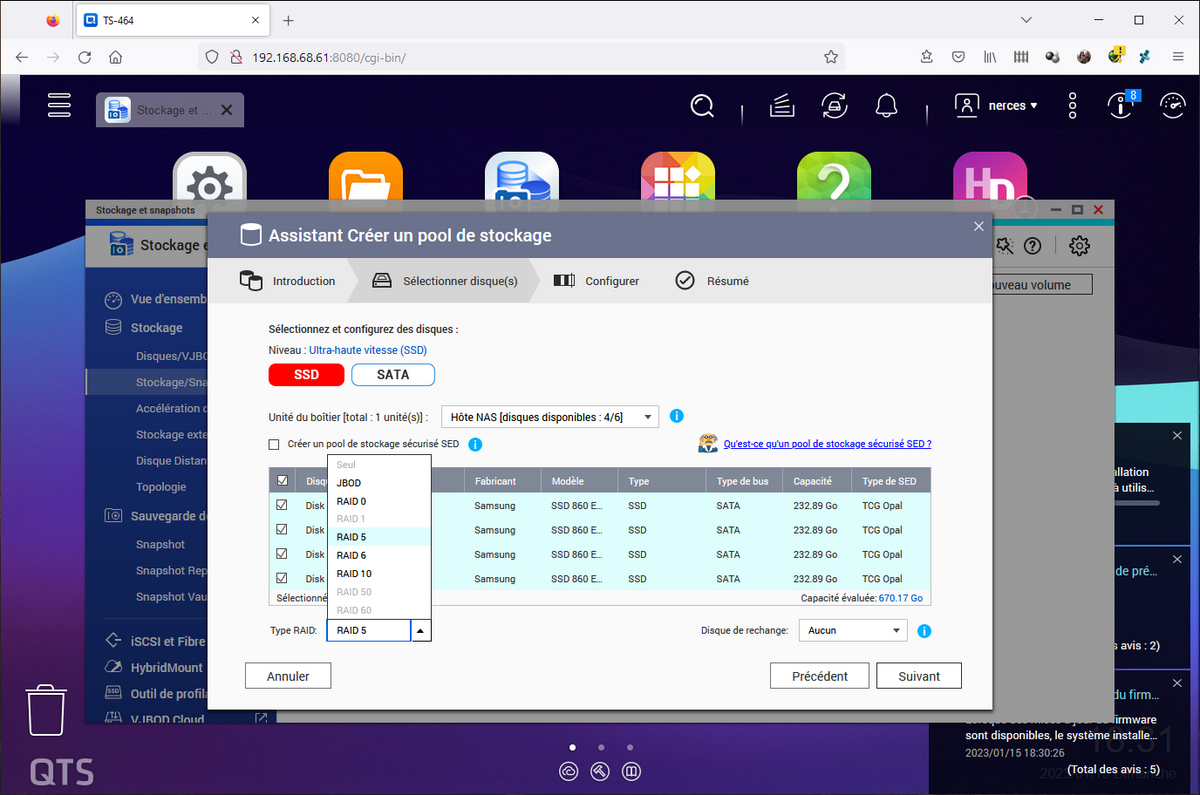Bookmark this page with star icon
Viewport: 1200px width, 795px height.
coord(831,57)
